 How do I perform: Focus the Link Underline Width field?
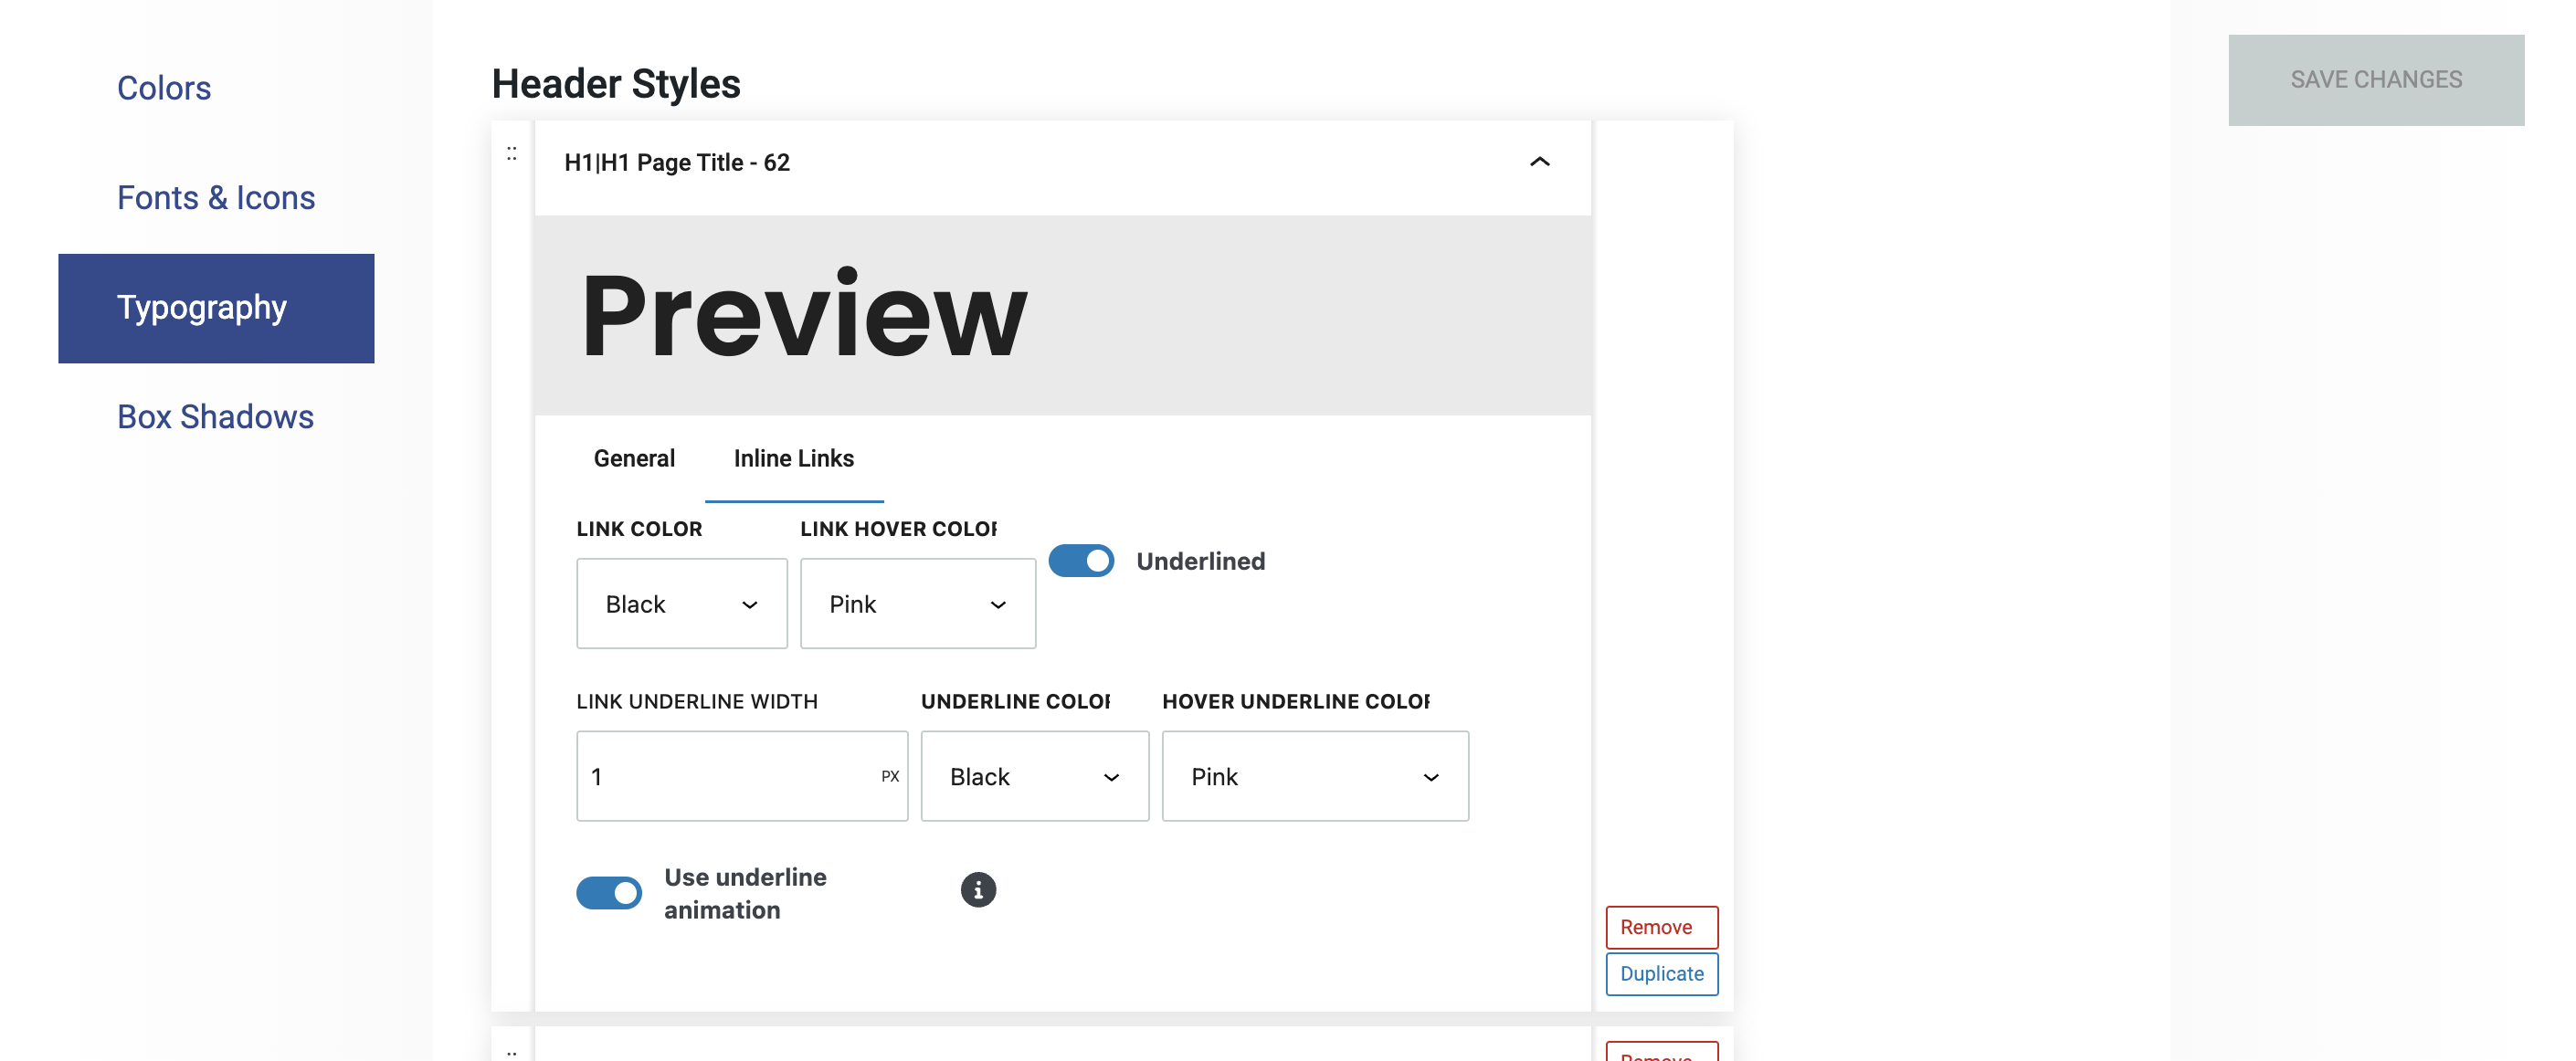click(730, 777)
